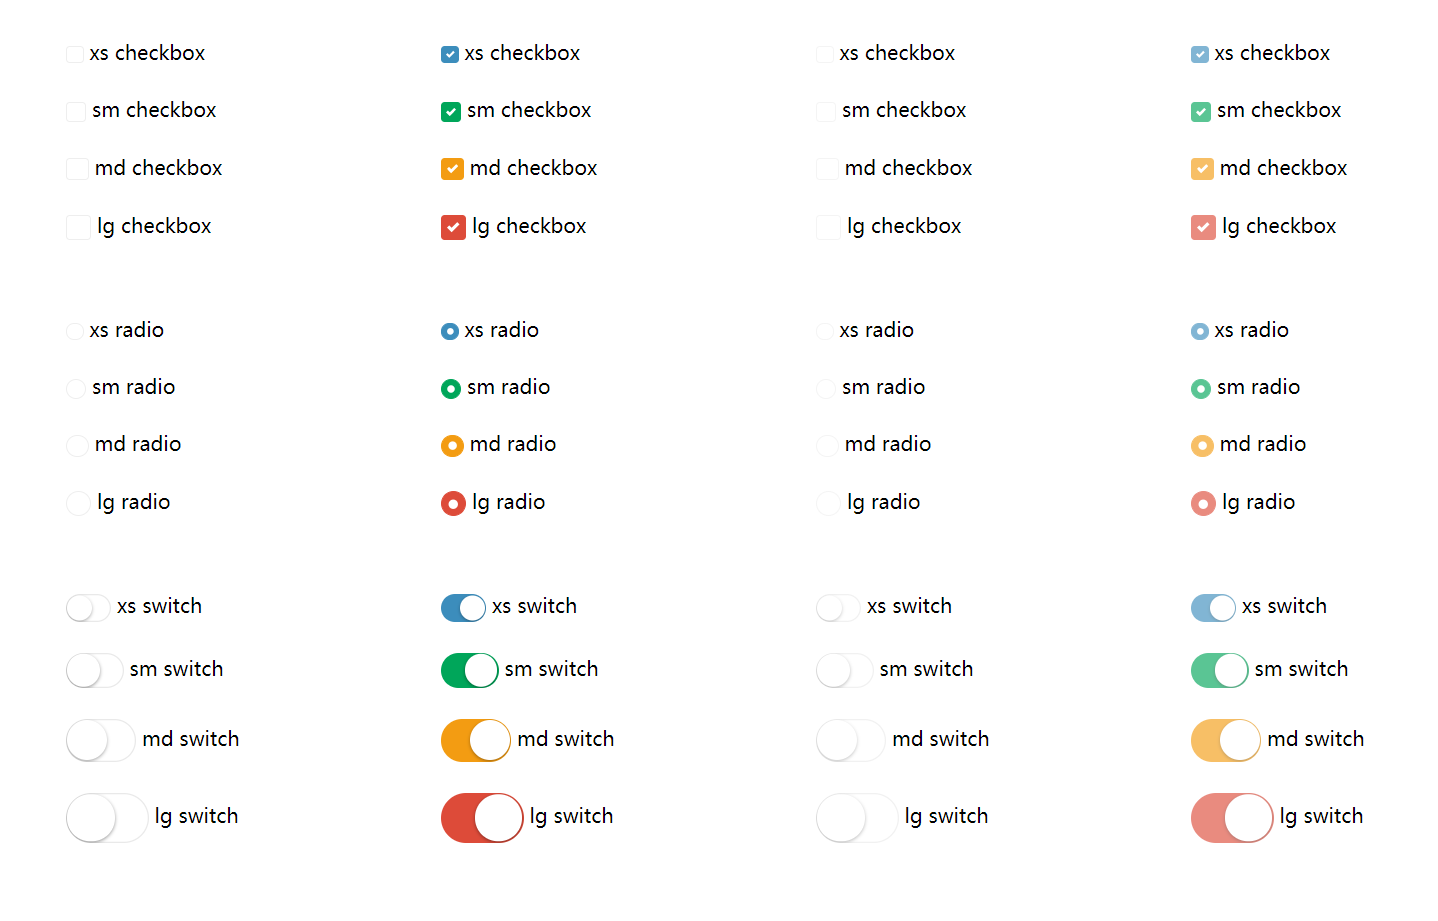Click the faded light-orange md checkbox
Viewport: 1438px width, 921px height.
tap(1202, 169)
